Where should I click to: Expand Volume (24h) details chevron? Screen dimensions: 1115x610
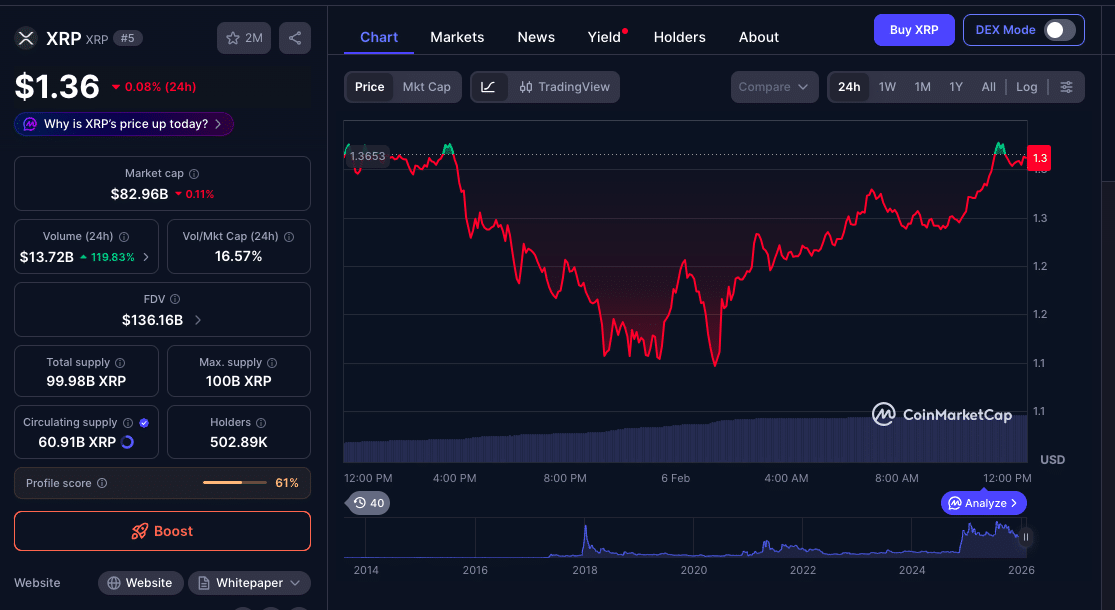[x=146, y=257]
